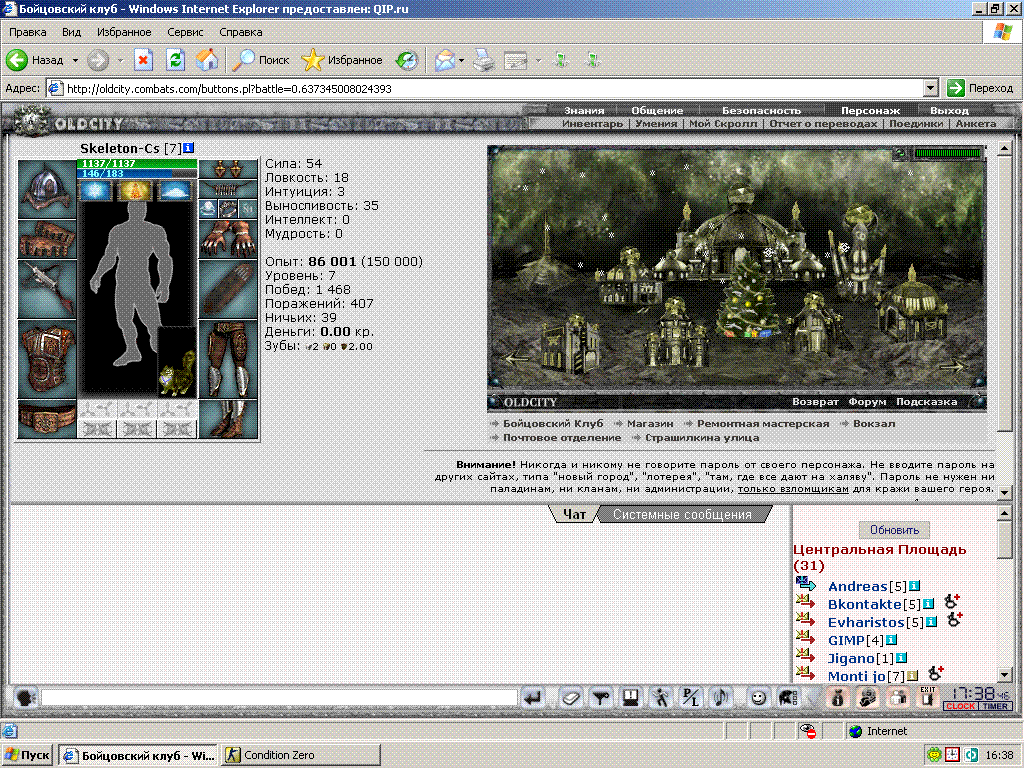1024x768 pixels.
Task: Click the white cloud buff icon
Action: point(174,191)
